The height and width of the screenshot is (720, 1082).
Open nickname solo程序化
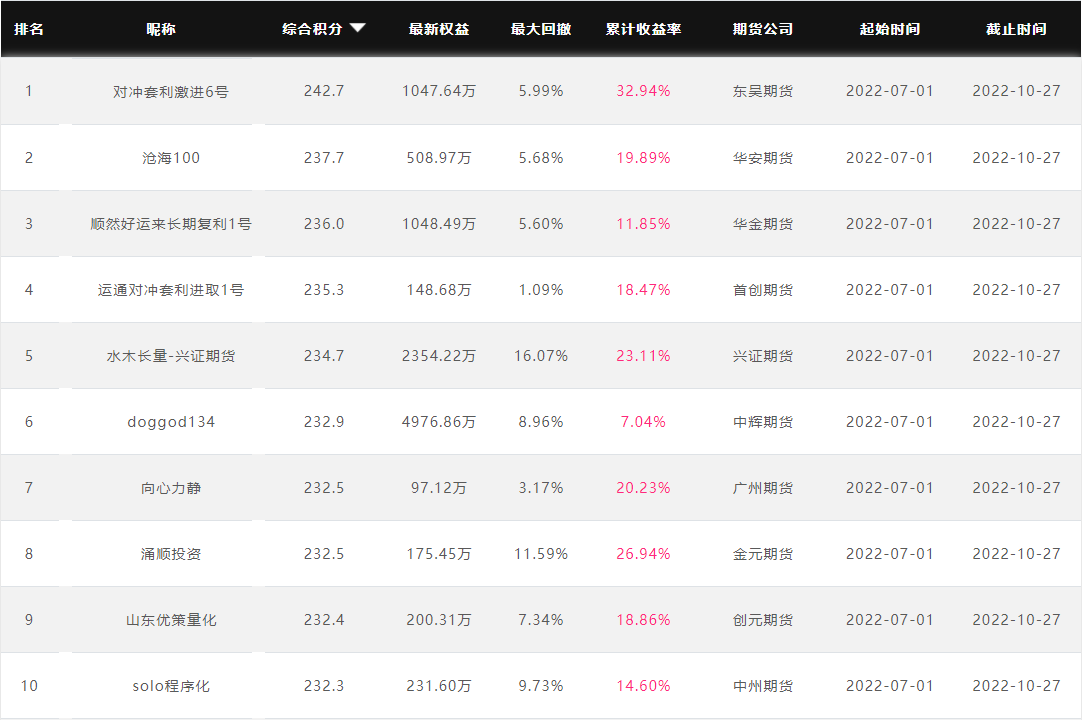point(170,686)
